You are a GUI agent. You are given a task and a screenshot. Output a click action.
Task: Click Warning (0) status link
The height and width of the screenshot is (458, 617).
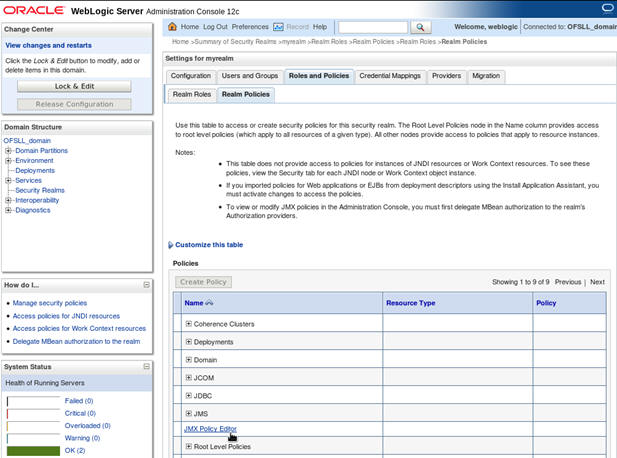(x=82, y=438)
